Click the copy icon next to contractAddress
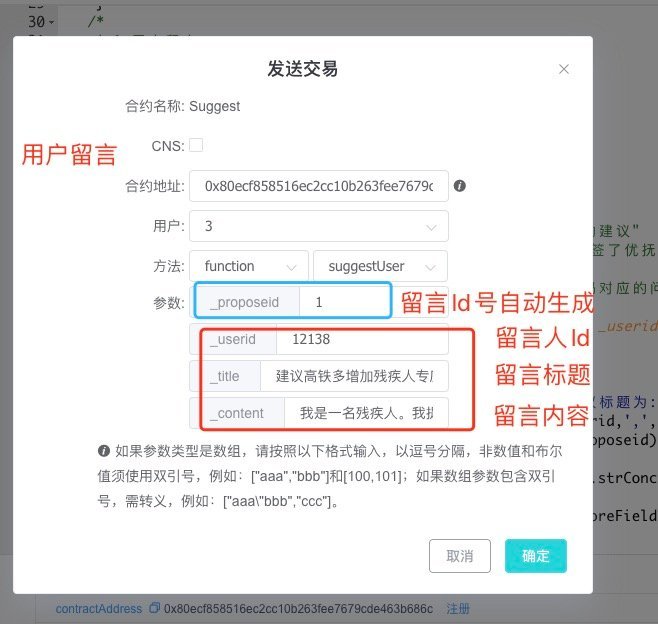 pyautogui.click(x=154, y=608)
